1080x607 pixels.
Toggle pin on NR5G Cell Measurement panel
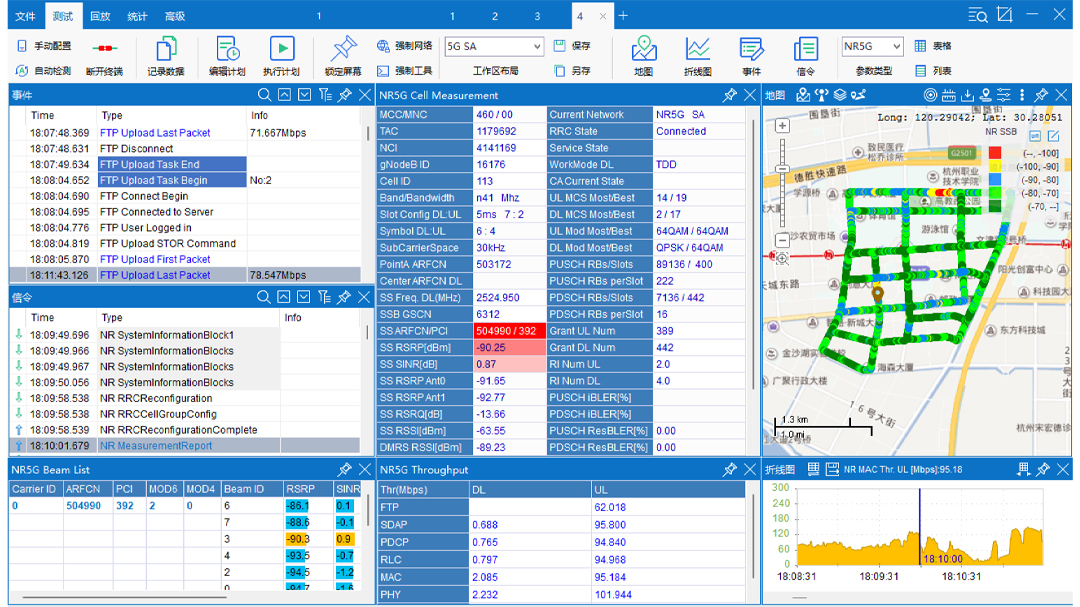730,95
